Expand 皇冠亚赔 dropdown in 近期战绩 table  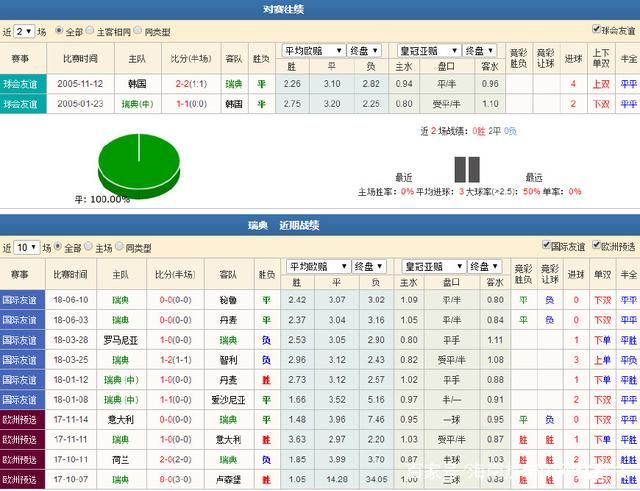pos(431,267)
